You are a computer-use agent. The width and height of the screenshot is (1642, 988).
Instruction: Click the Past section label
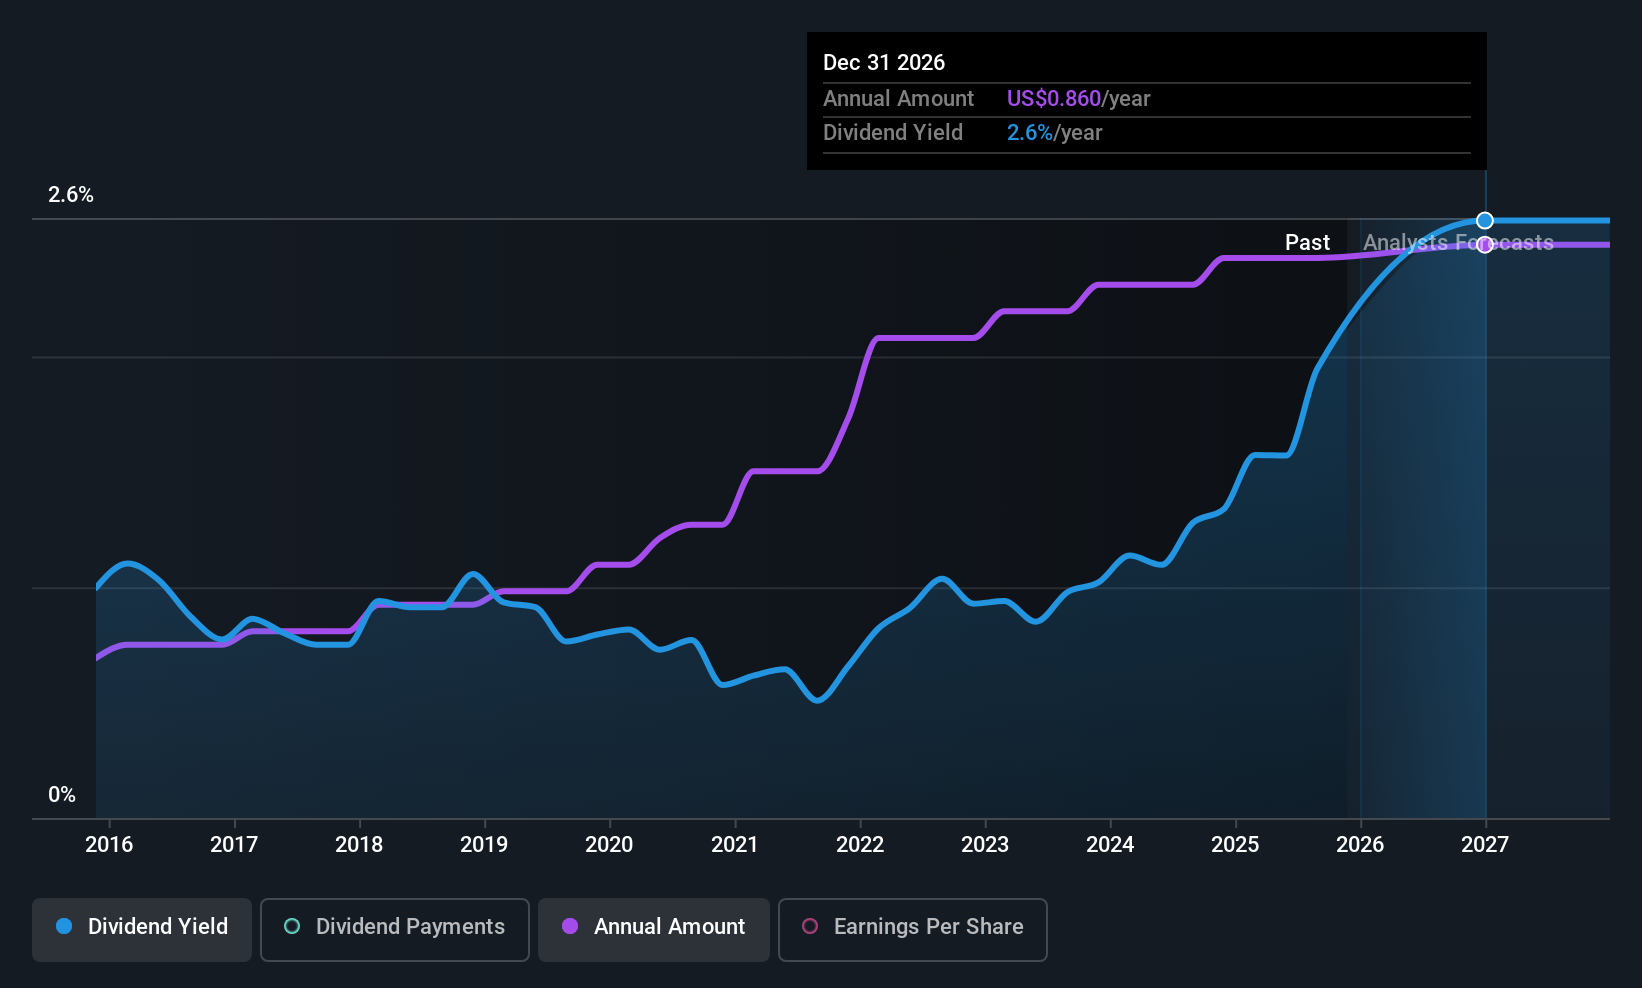[1307, 243]
